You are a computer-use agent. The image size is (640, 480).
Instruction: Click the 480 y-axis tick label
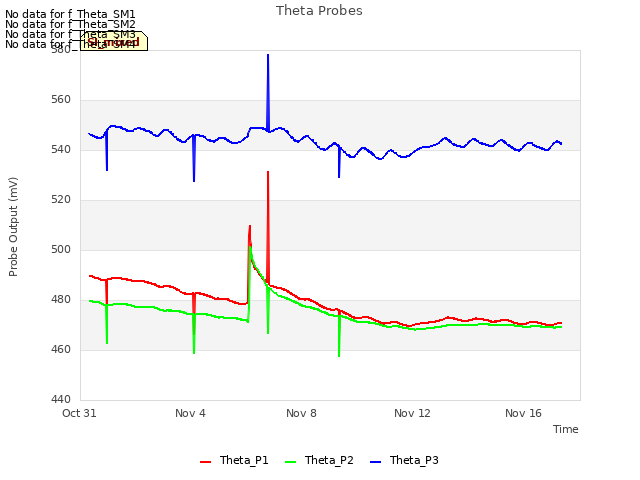(x=61, y=300)
